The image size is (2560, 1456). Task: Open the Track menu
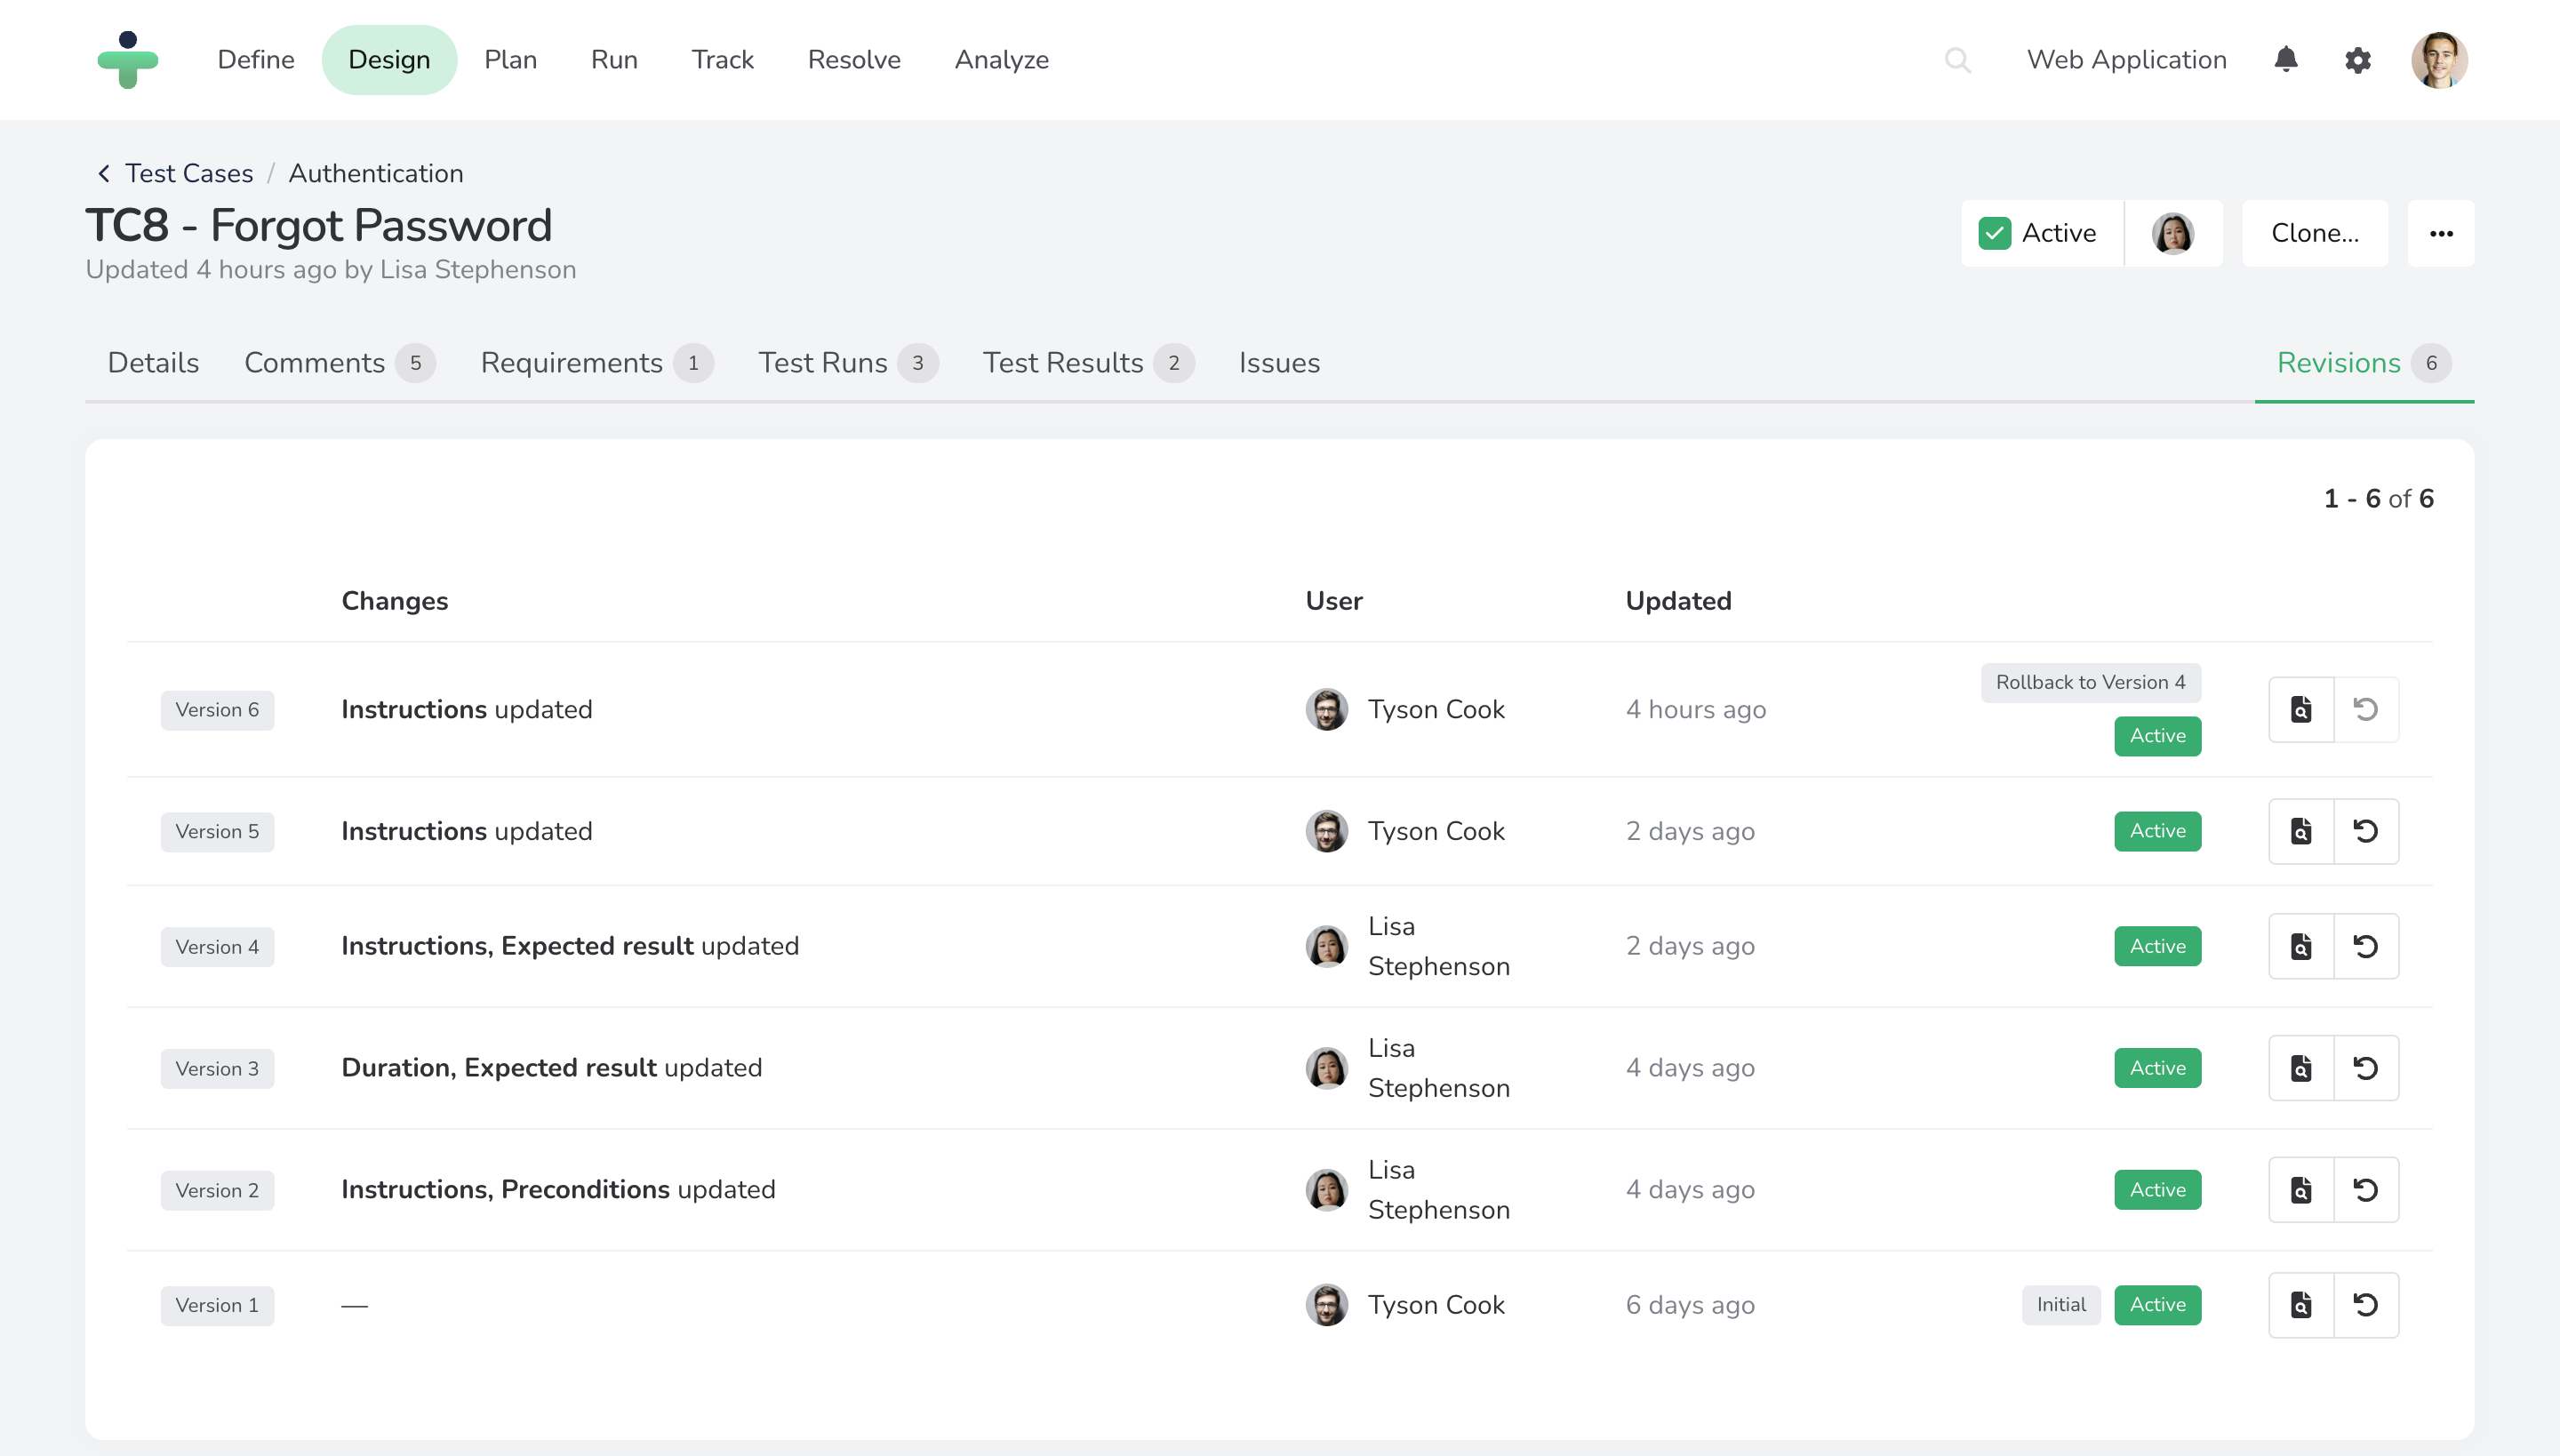722,60
